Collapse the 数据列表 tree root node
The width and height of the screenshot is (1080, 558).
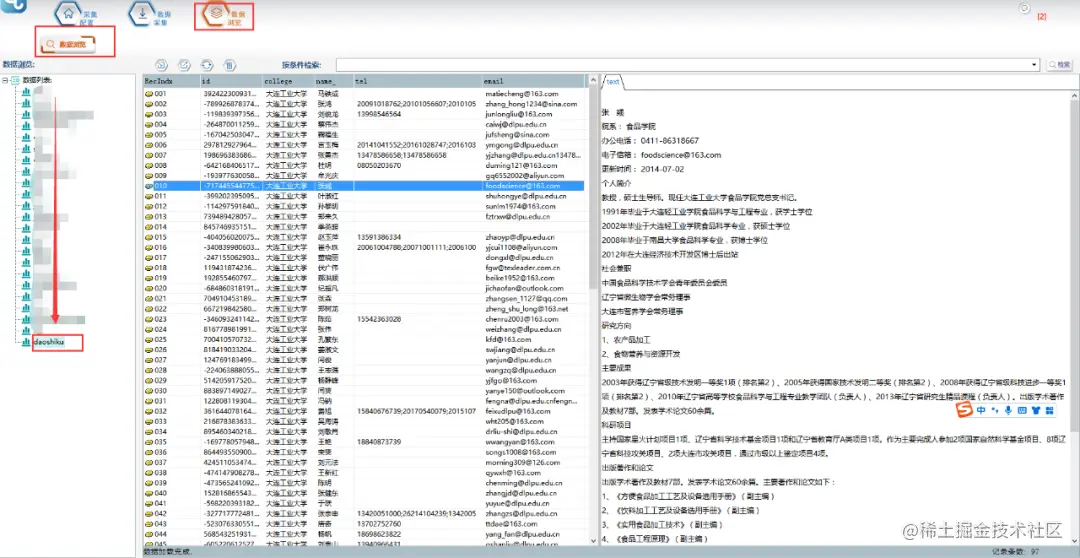6,81
